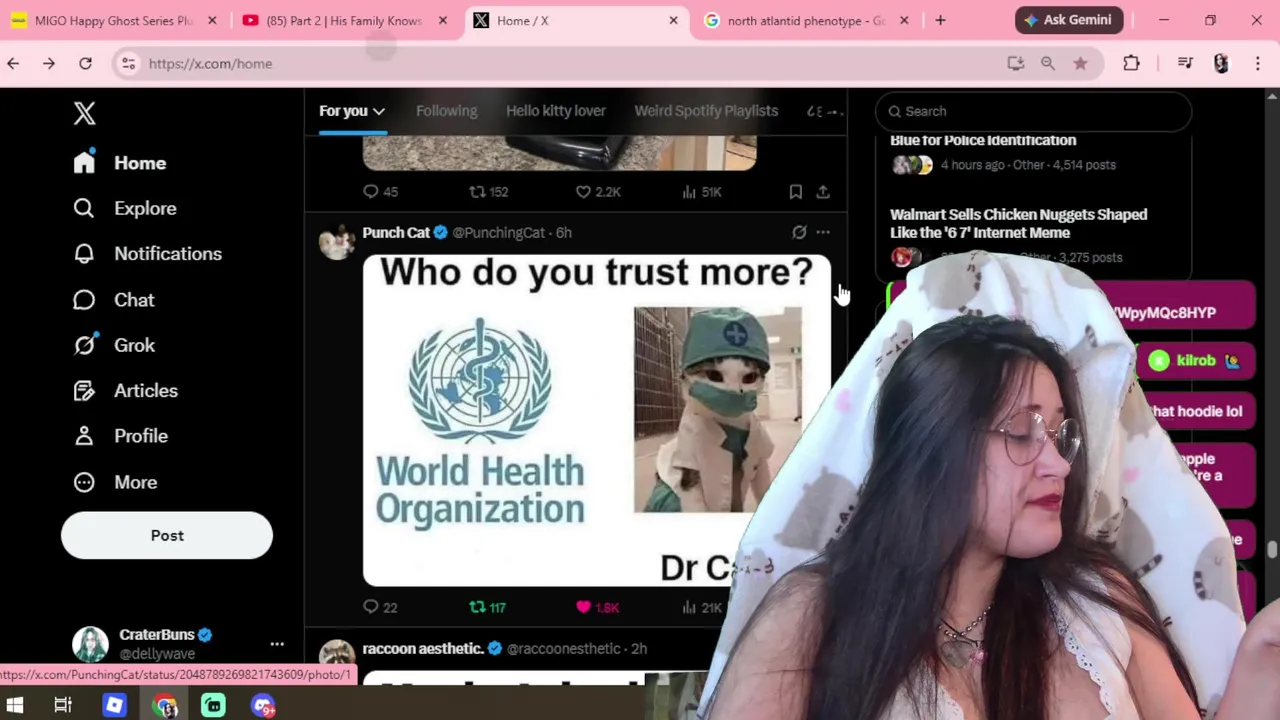Click the X logo in the sidebar

pos(84,113)
